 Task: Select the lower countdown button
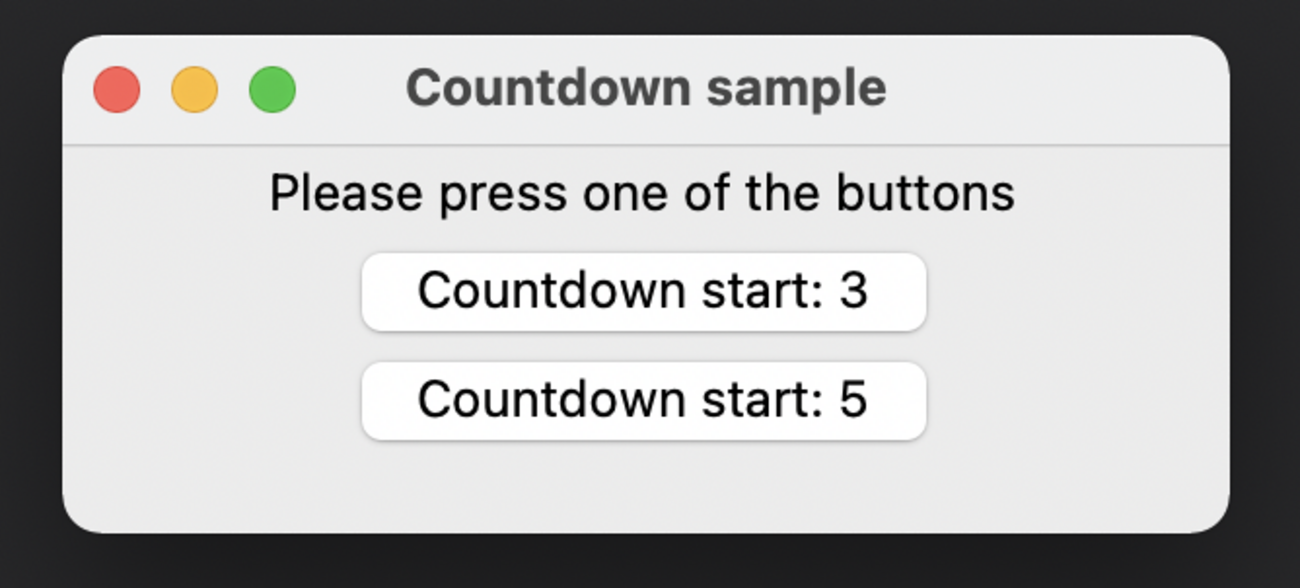[x=643, y=400]
